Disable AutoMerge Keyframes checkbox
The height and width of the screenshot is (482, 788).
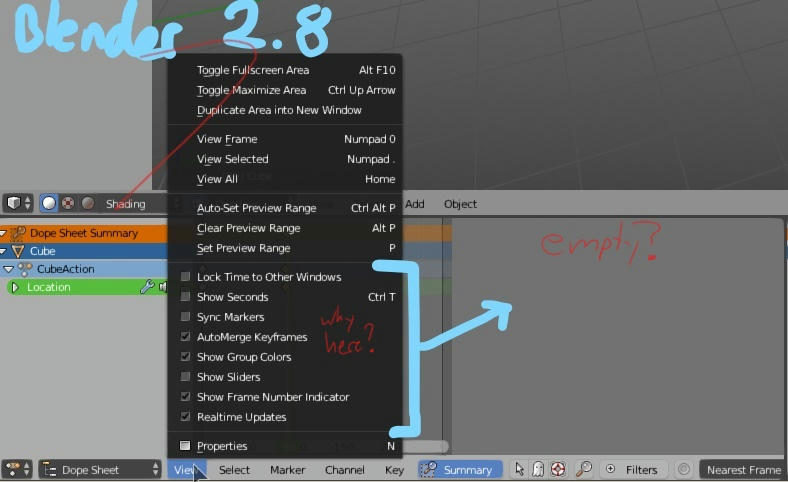point(185,337)
